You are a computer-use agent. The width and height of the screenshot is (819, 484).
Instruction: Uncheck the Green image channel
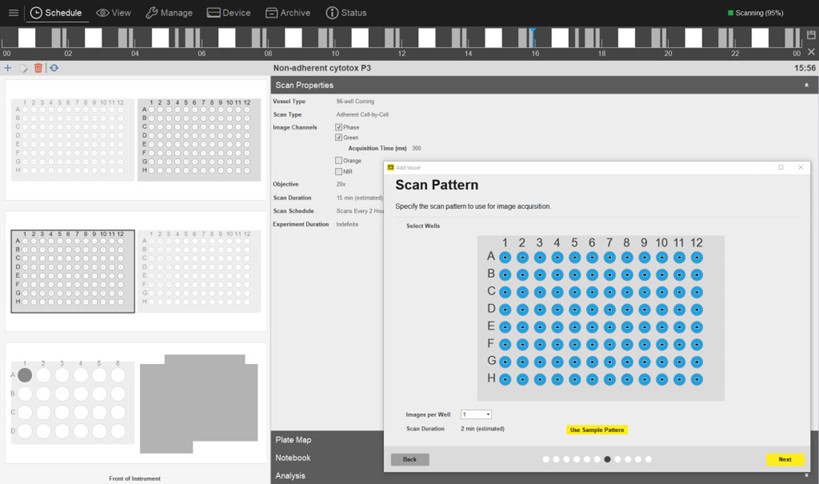[339, 137]
